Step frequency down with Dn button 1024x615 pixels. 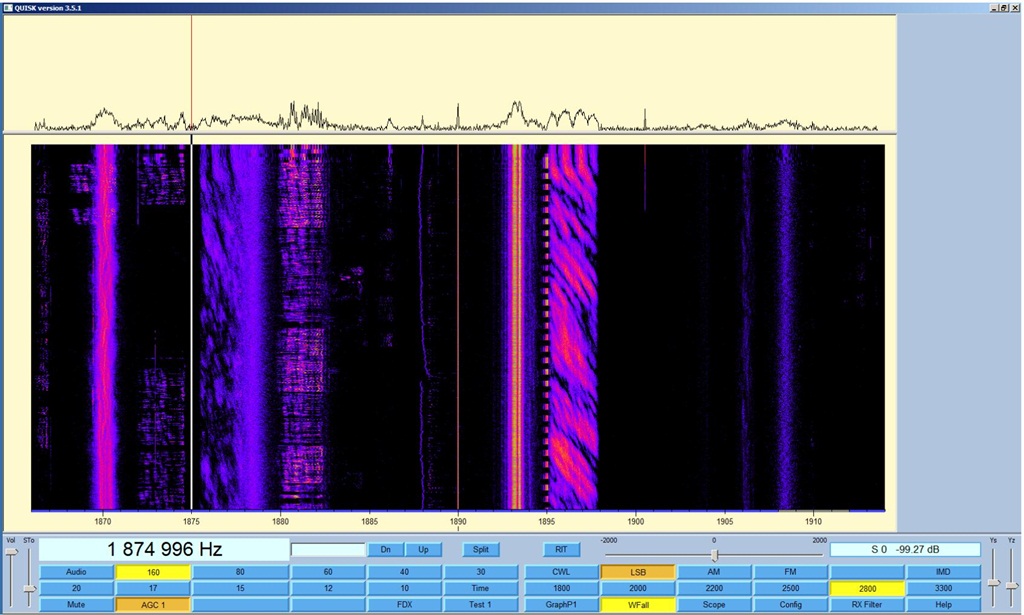tap(385, 550)
